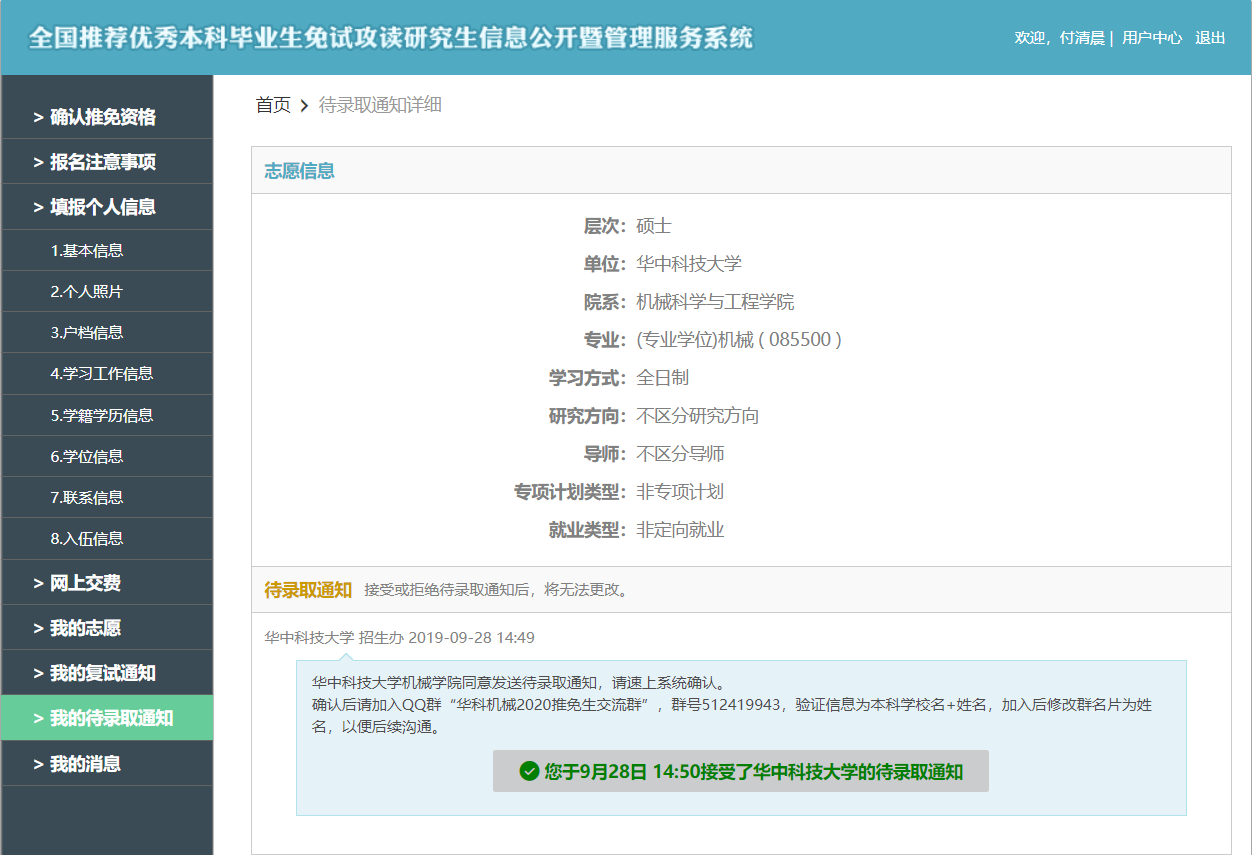Go to 我的志愿 menu item
The image size is (1252, 855).
click(x=85, y=628)
